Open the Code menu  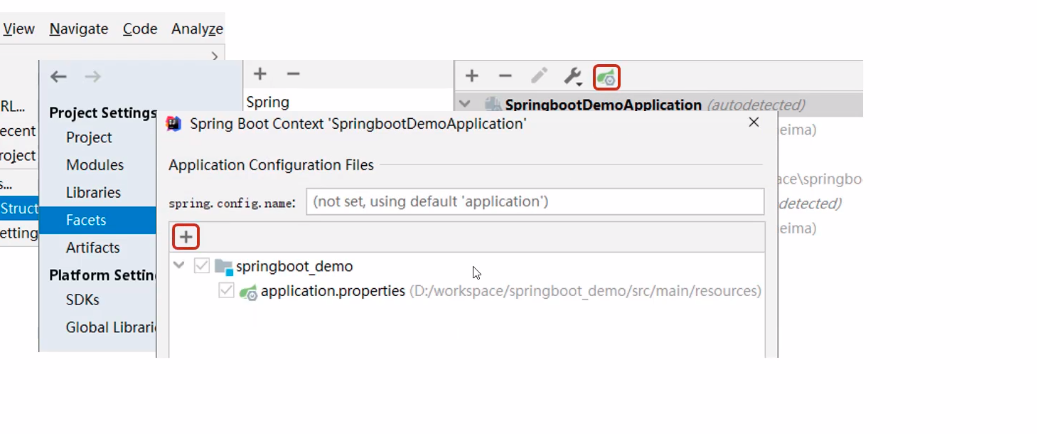140,29
